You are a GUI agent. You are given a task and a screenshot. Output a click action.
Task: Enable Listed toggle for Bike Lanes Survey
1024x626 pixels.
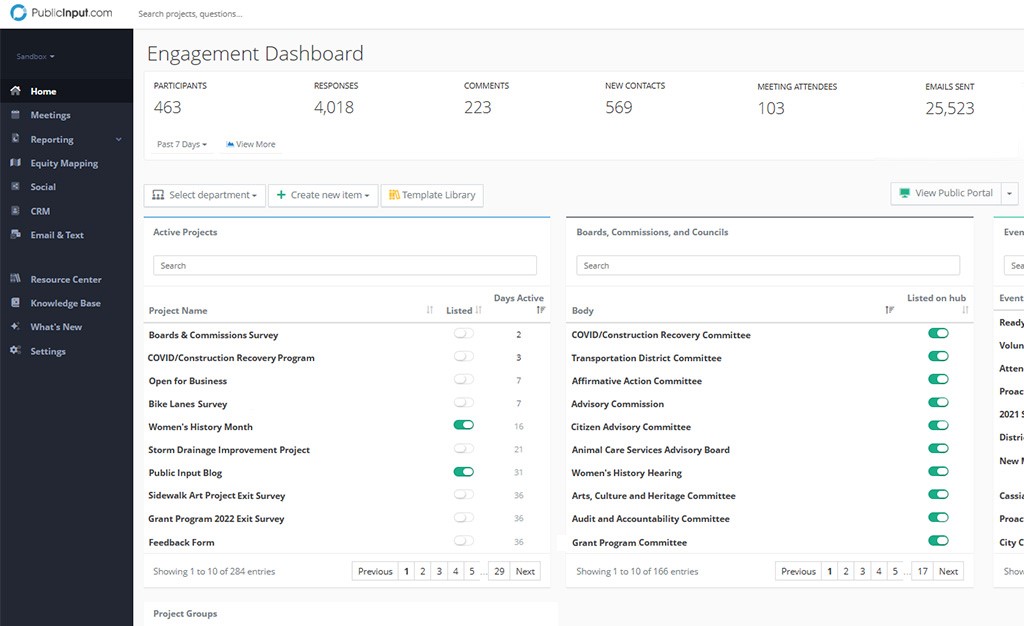coord(463,403)
